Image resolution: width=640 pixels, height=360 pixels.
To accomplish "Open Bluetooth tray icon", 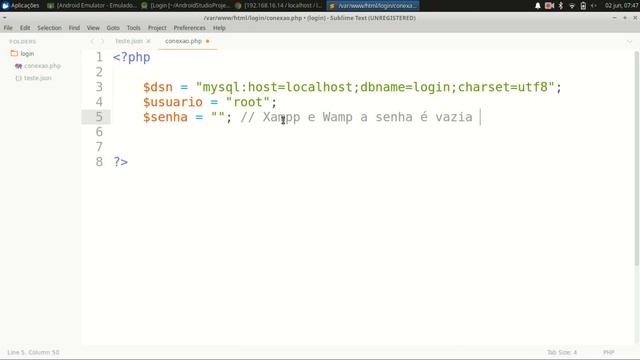I will point(561,5).
